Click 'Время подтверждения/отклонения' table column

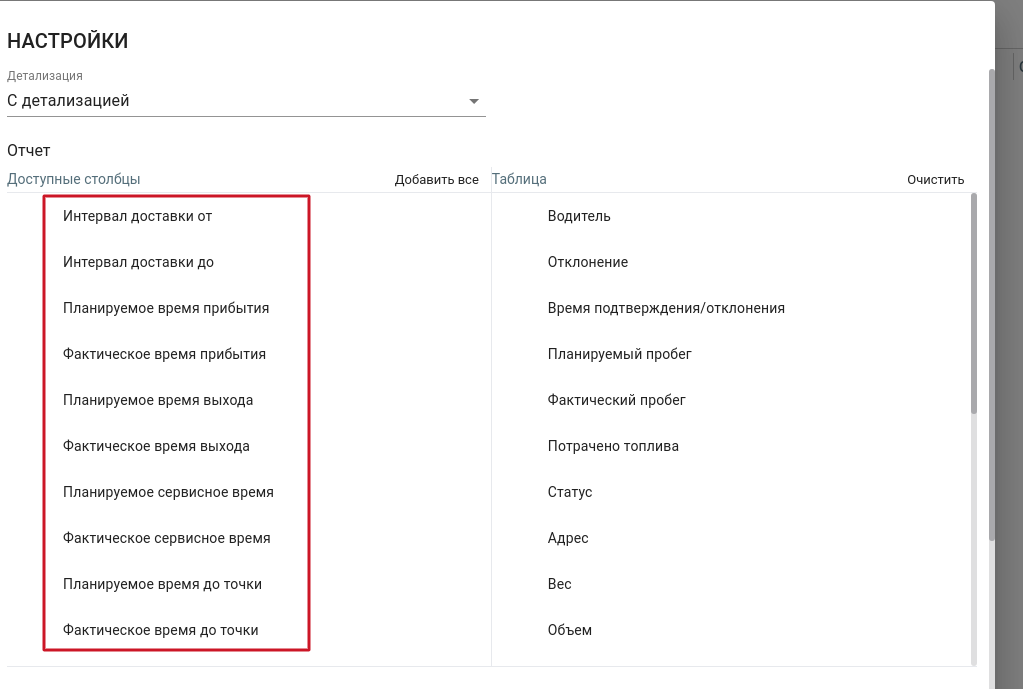point(666,308)
